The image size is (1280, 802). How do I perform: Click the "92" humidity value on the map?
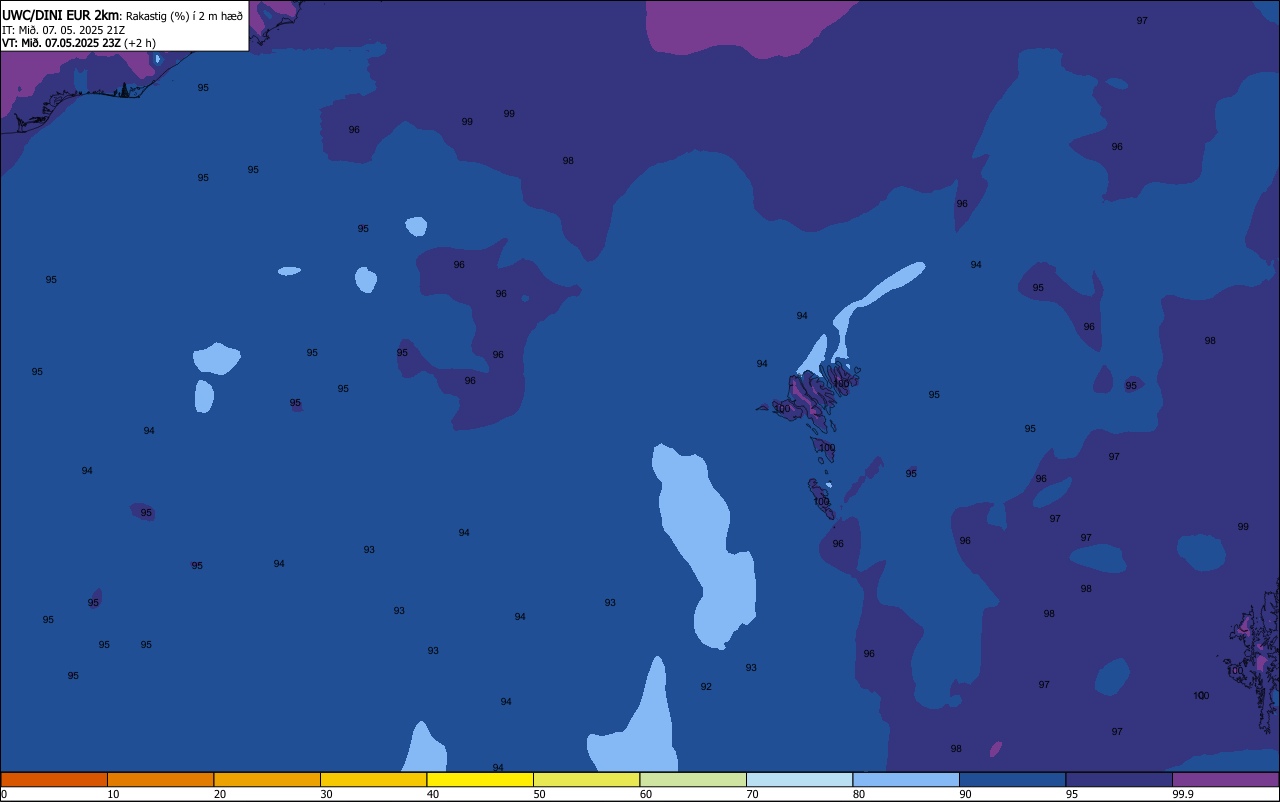pyautogui.click(x=706, y=687)
